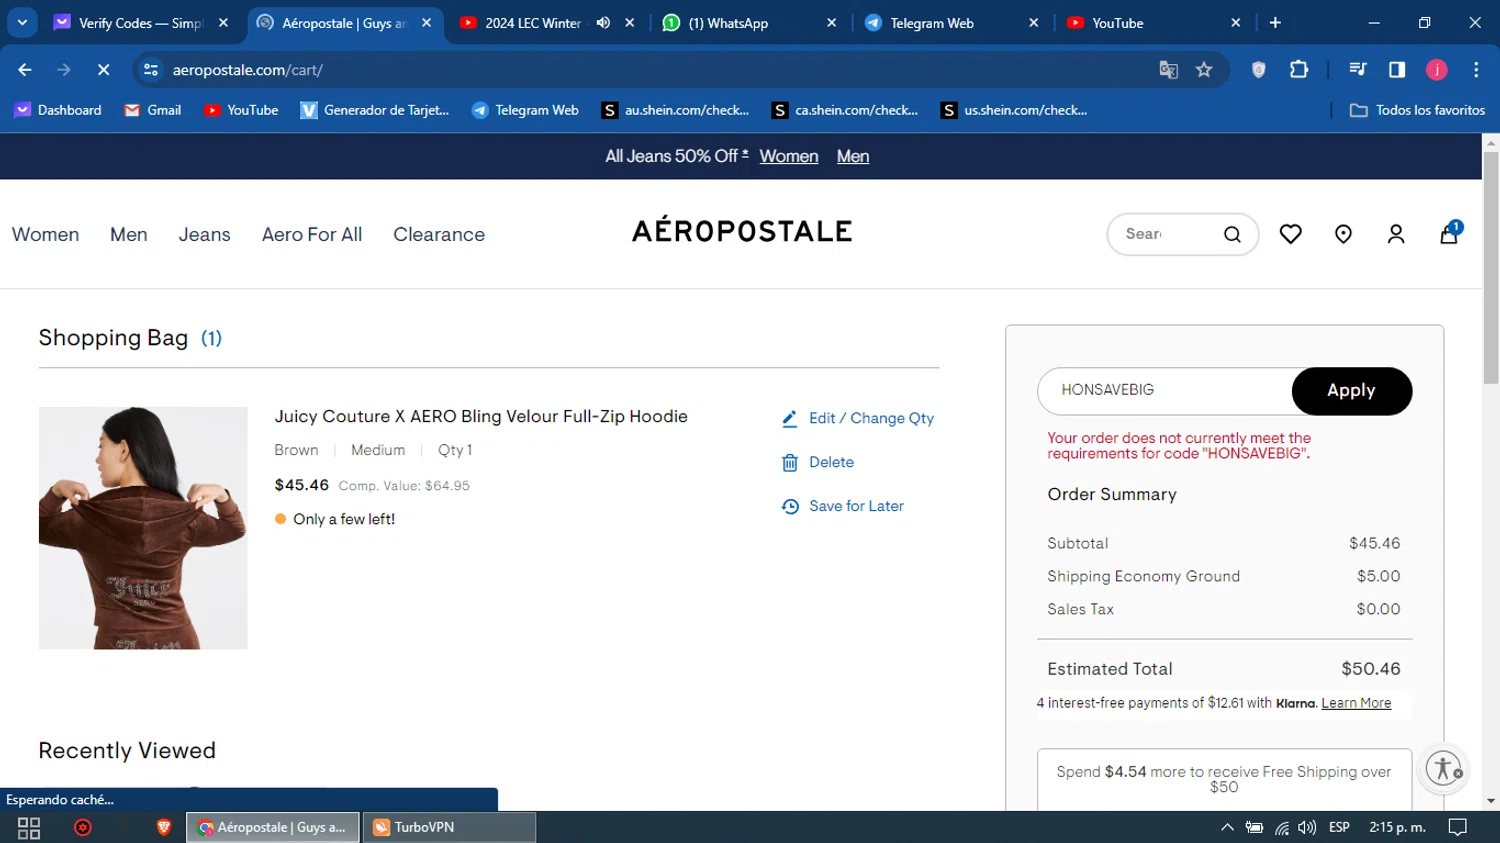Open the Juicy Couture hoodie product title
Image resolution: width=1500 pixels, height=843 pixels.
pos(481,416)
